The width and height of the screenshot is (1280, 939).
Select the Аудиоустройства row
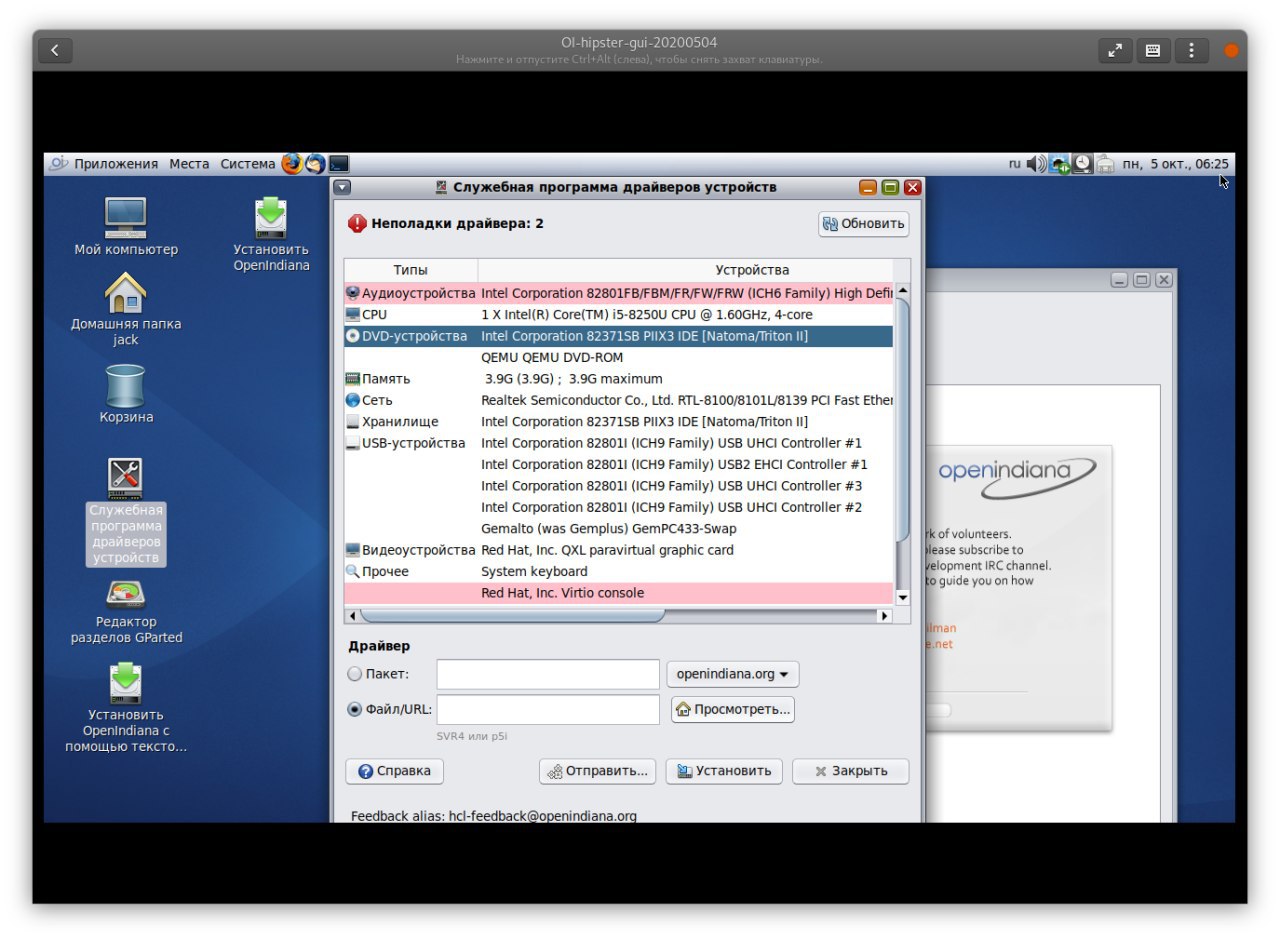[x=618, y=293]
